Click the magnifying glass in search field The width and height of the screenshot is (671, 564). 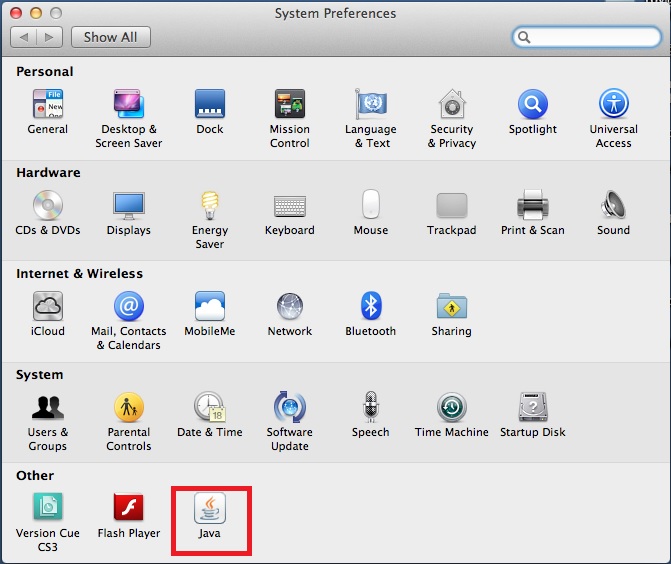[524, 38]
